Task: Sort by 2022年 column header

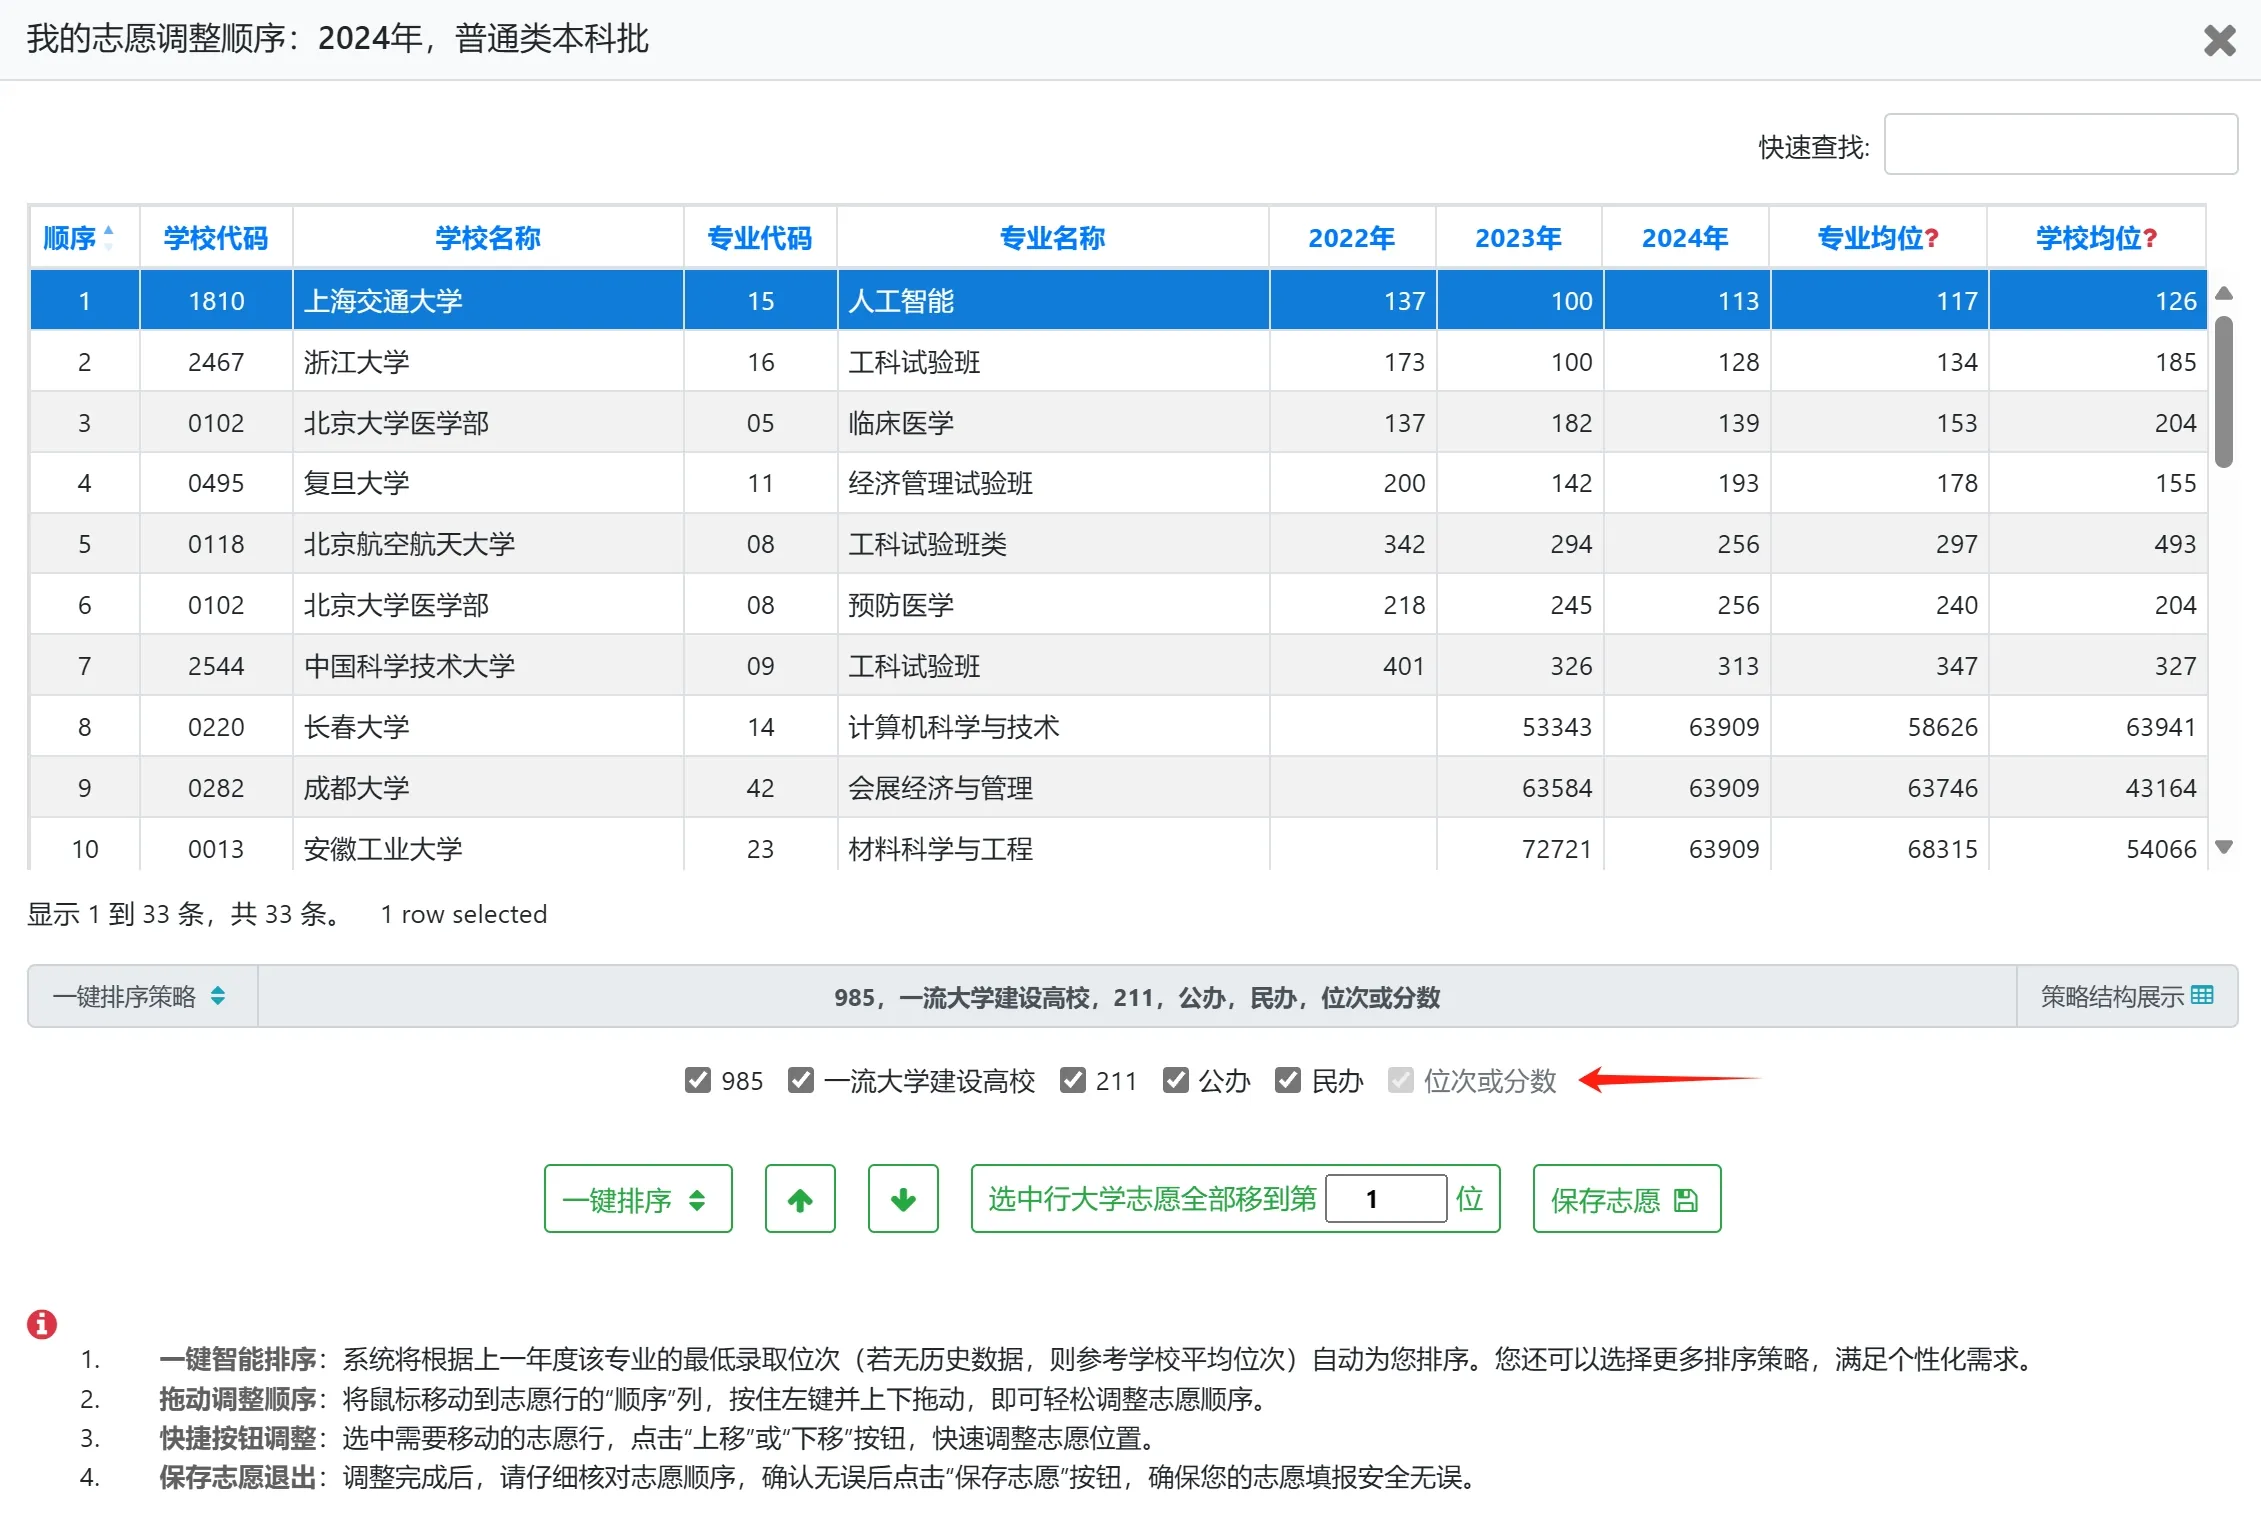Action: click(1352, 238)
